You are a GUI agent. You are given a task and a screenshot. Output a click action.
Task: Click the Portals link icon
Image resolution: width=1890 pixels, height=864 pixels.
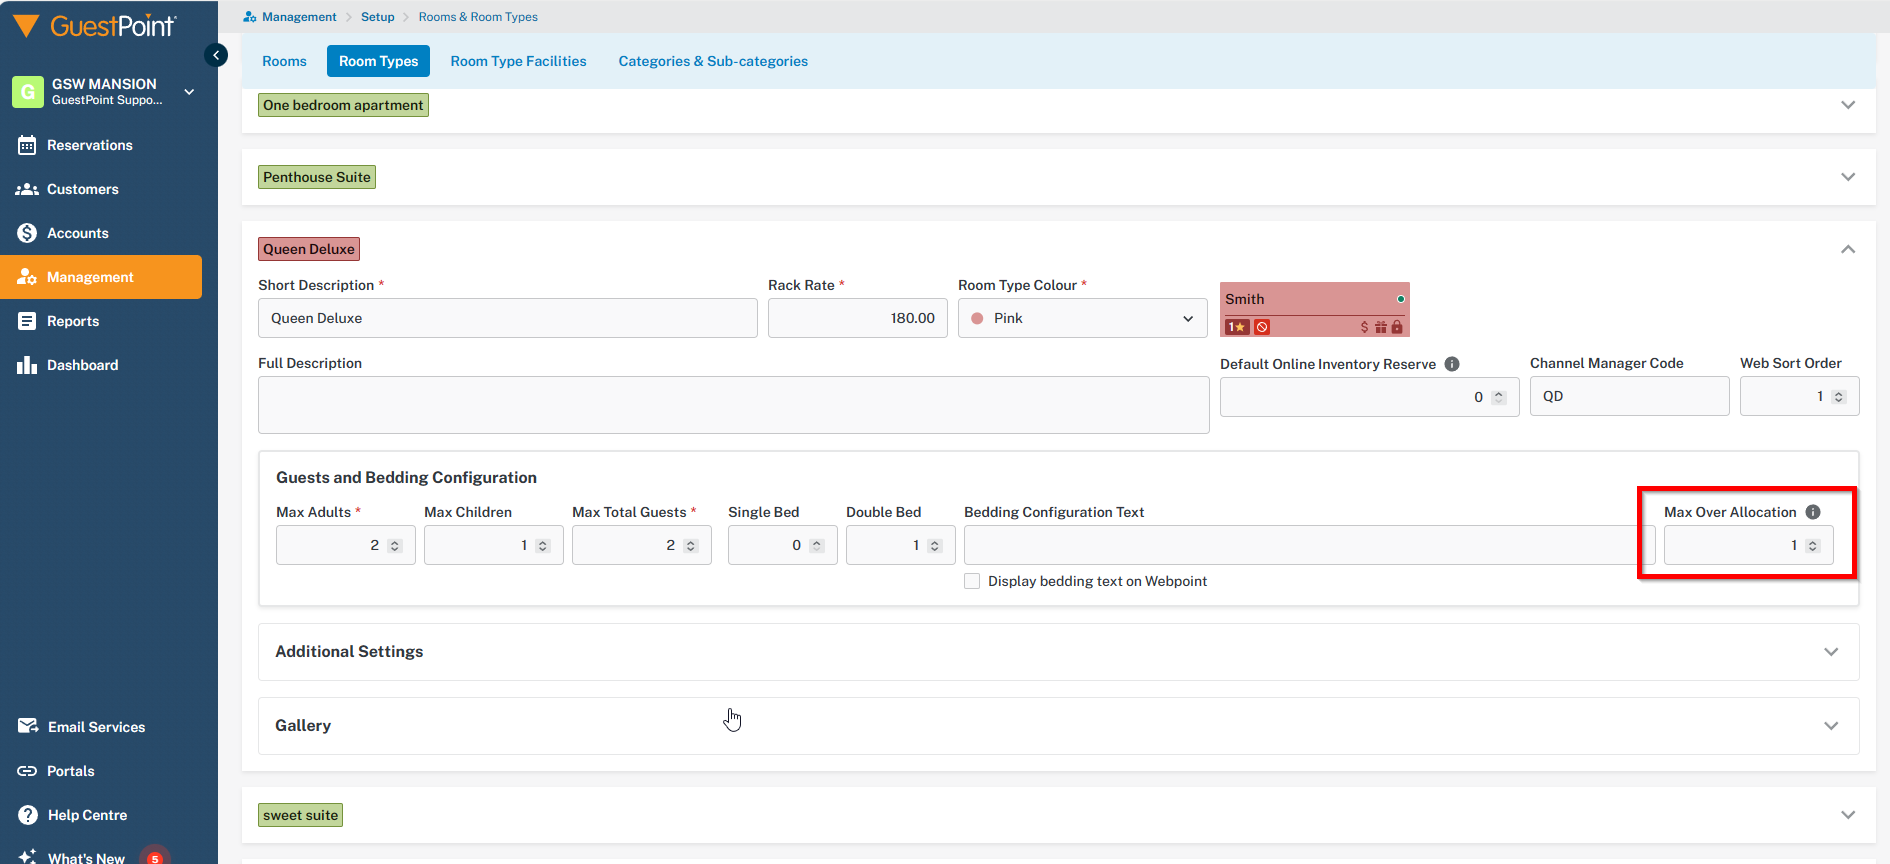(27, 771)
